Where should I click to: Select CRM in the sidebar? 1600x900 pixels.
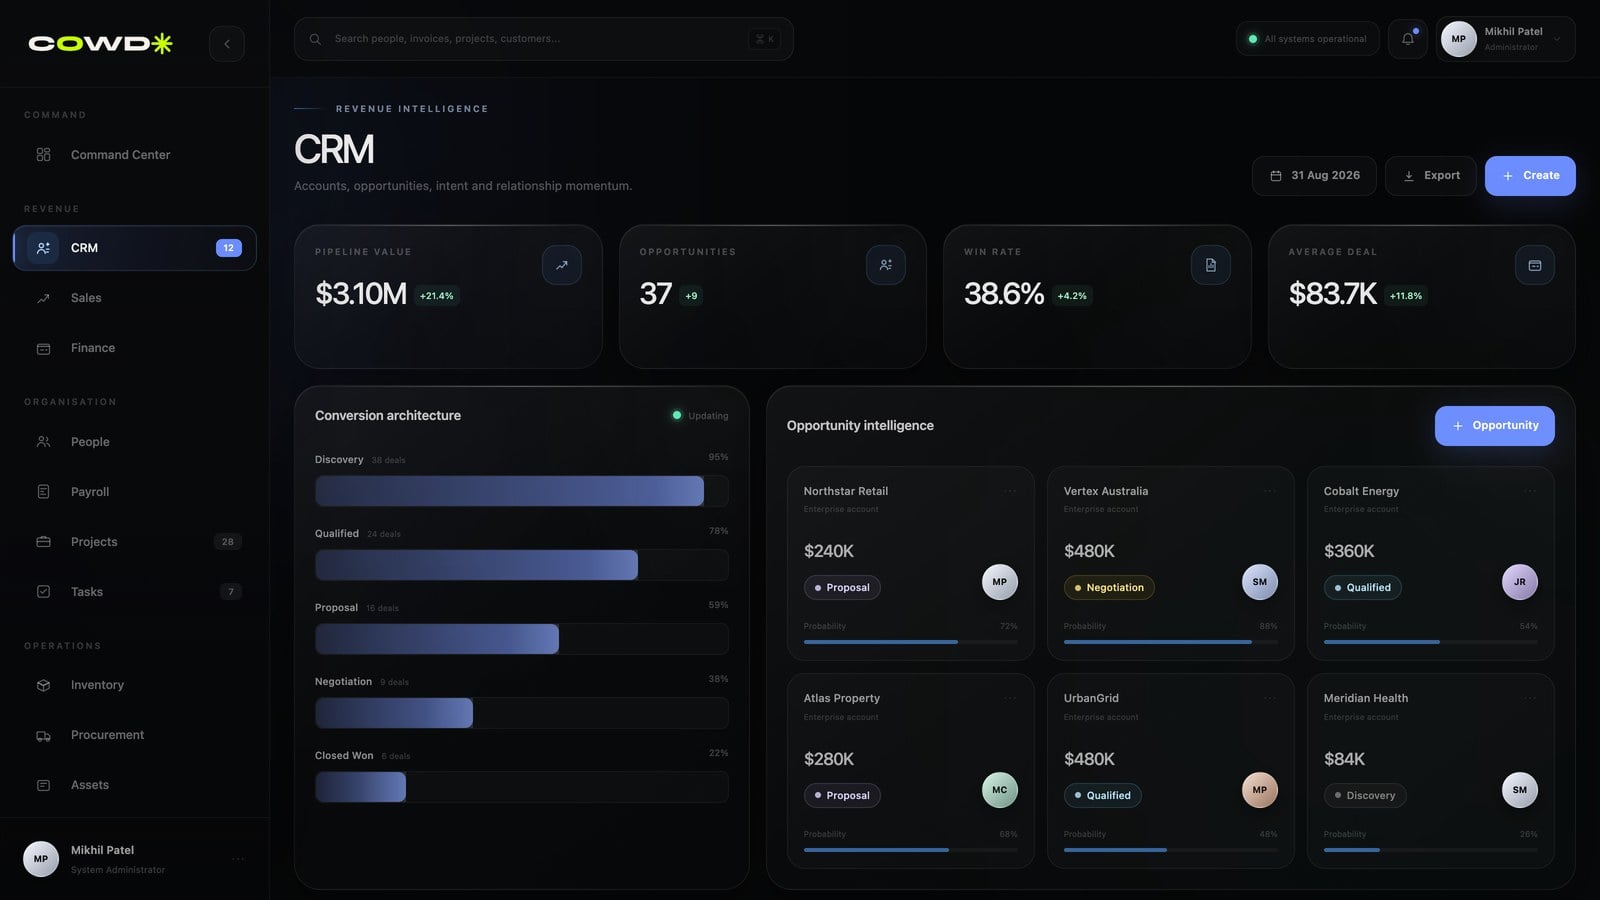coord(134,248)
